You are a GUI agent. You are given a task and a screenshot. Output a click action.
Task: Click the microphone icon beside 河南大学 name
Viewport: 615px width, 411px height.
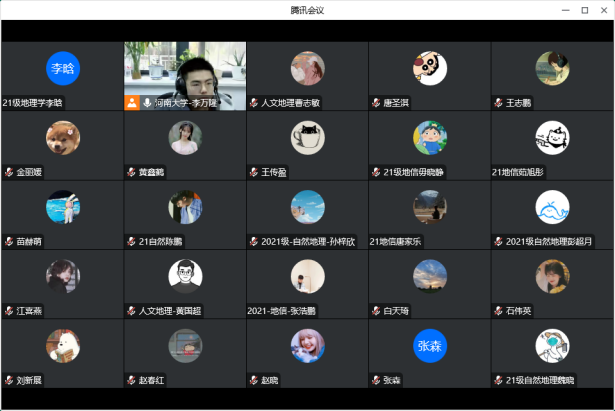tap(147, 102)
